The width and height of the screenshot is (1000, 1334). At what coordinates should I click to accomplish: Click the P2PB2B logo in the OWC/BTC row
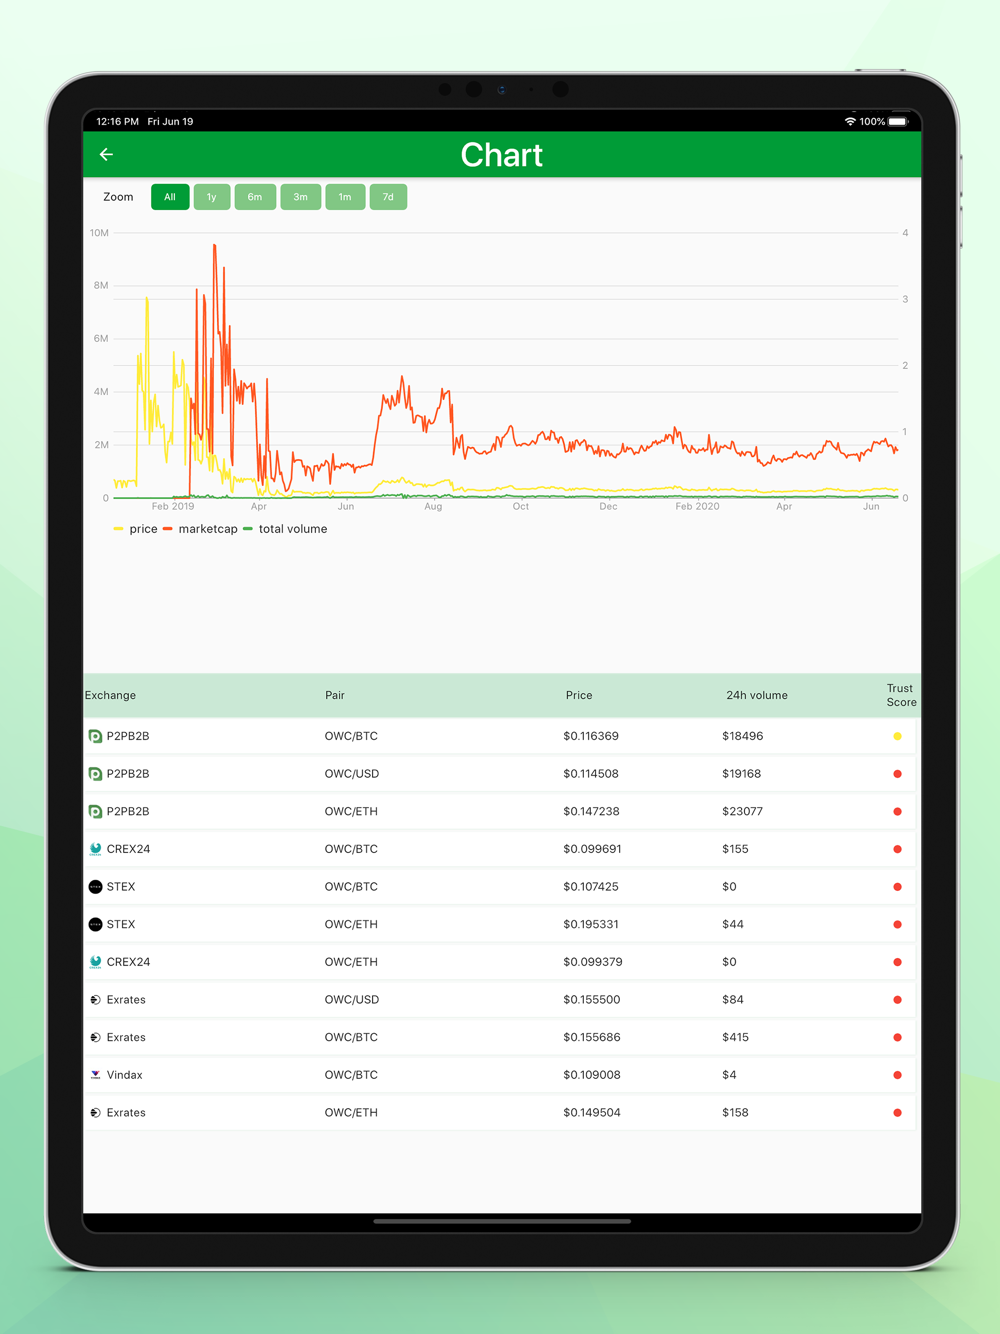95,736
